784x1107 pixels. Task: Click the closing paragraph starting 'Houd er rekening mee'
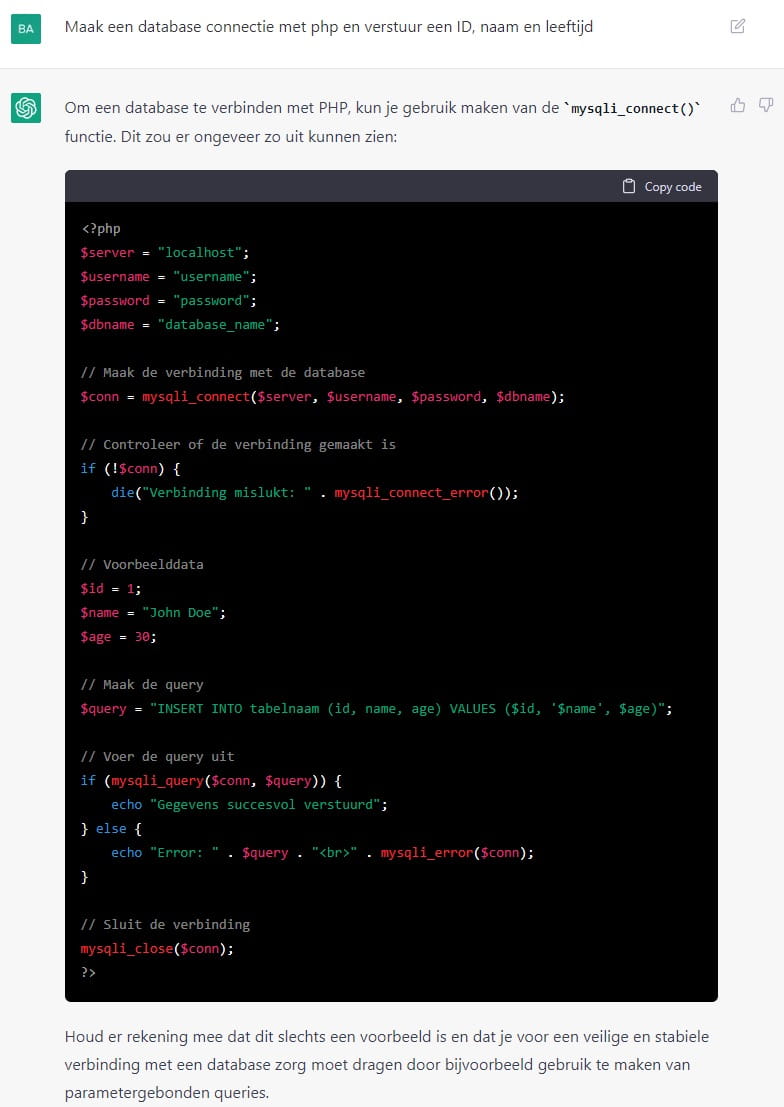point(387,1065)
